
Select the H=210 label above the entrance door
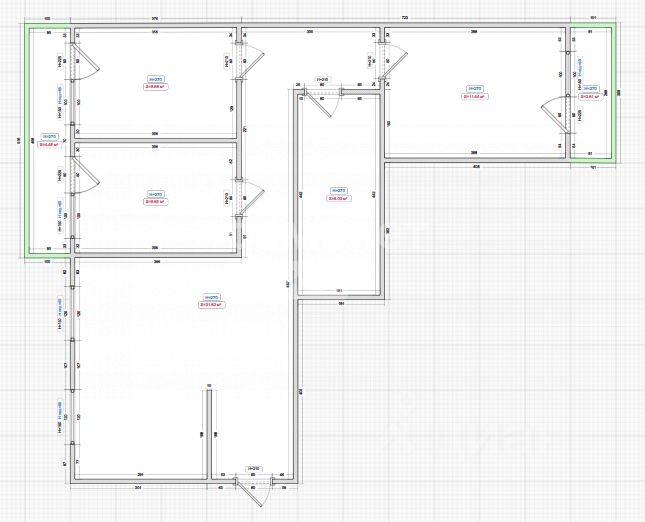(x=254, y=469)
